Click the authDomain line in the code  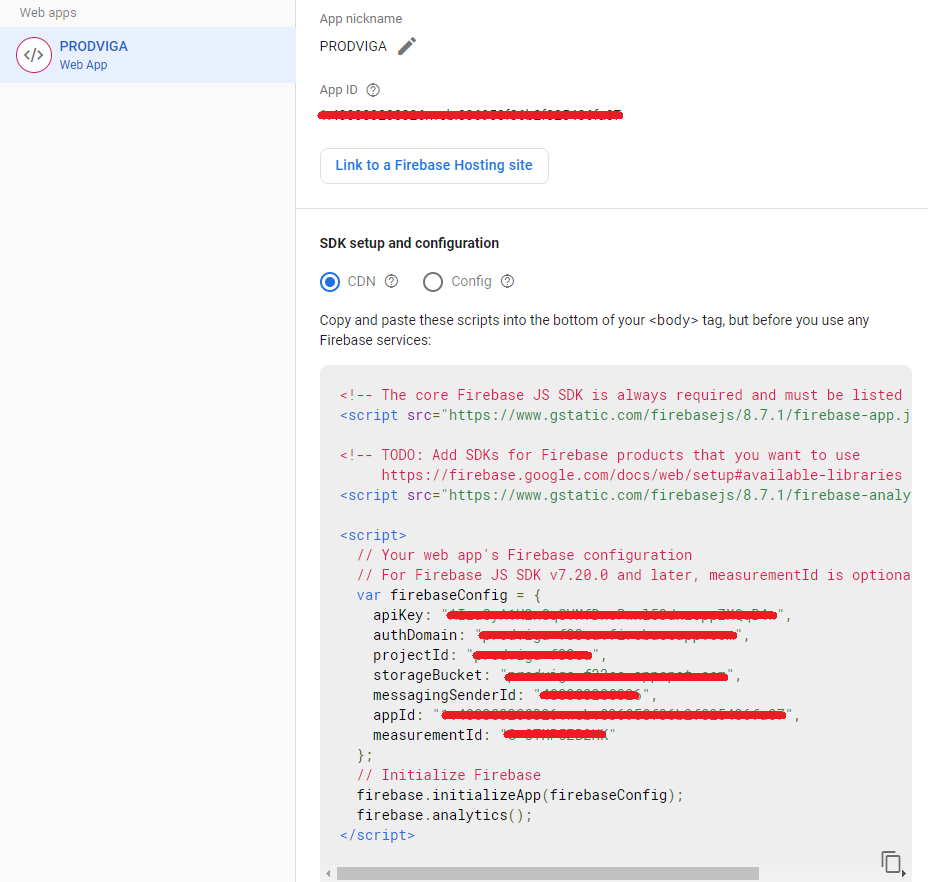coord(561,635)
